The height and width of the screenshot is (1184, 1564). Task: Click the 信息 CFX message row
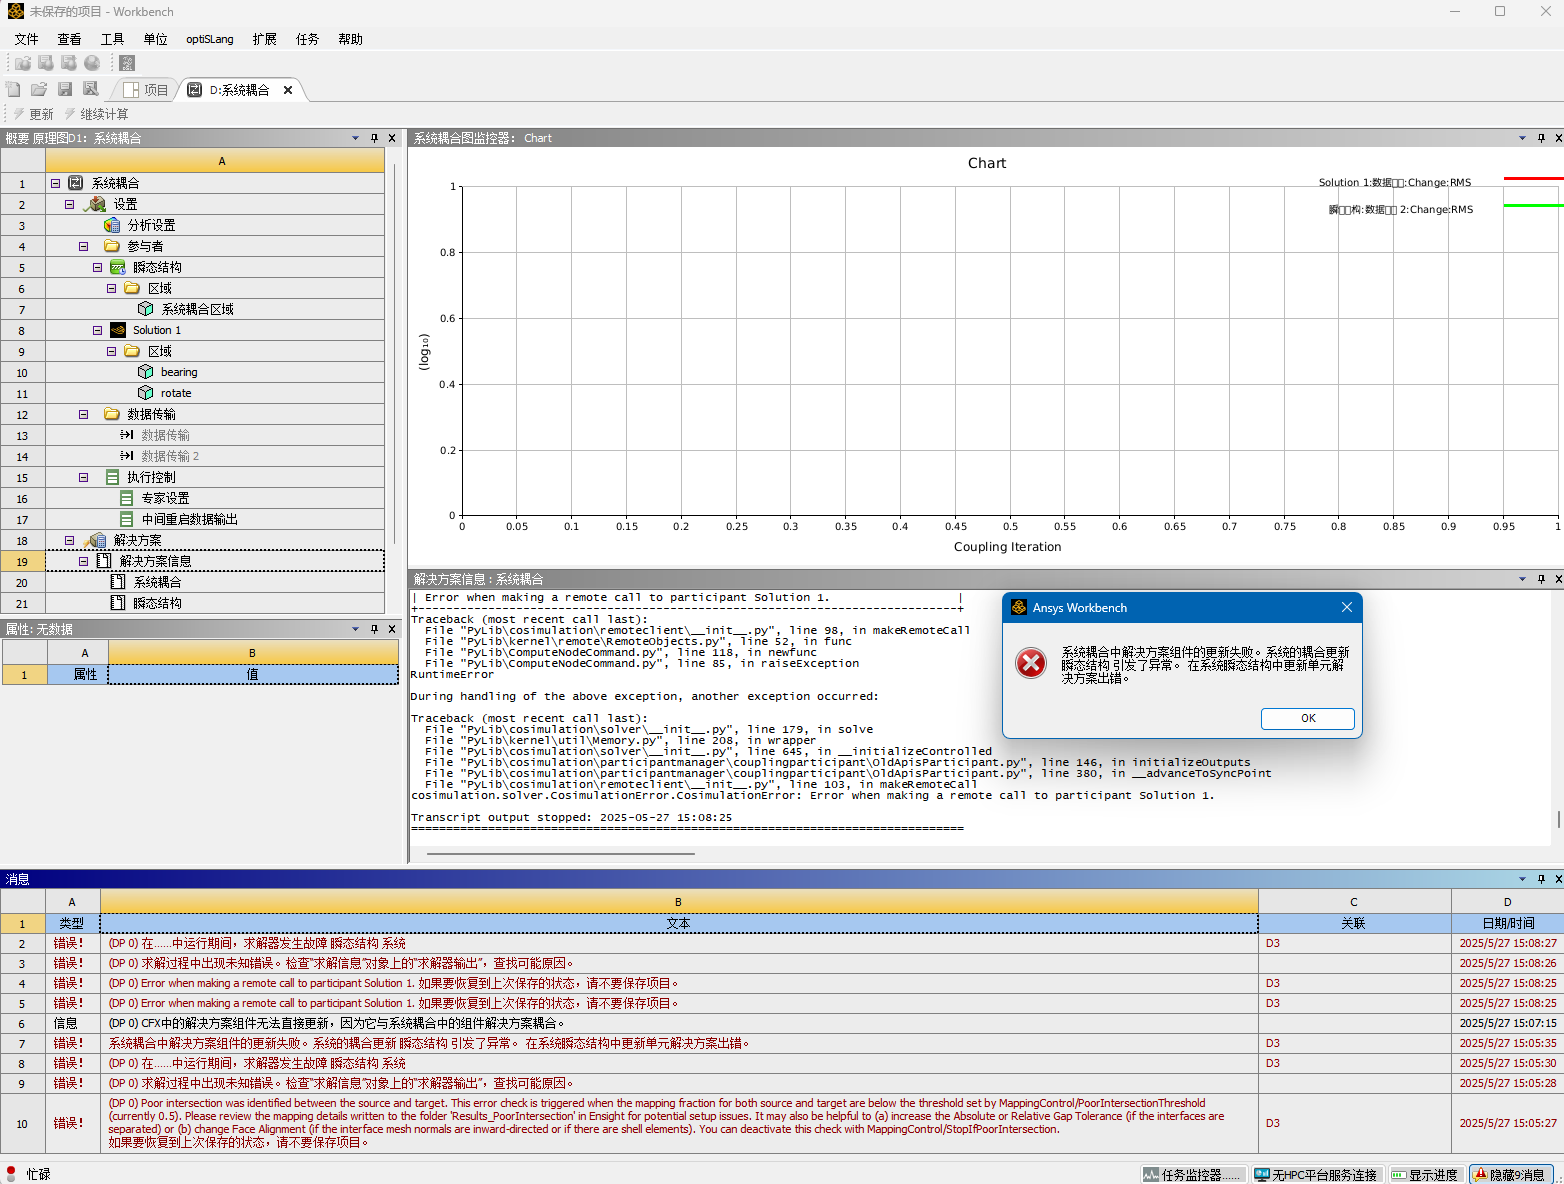pyautogui.click(x=679, y=1023)
